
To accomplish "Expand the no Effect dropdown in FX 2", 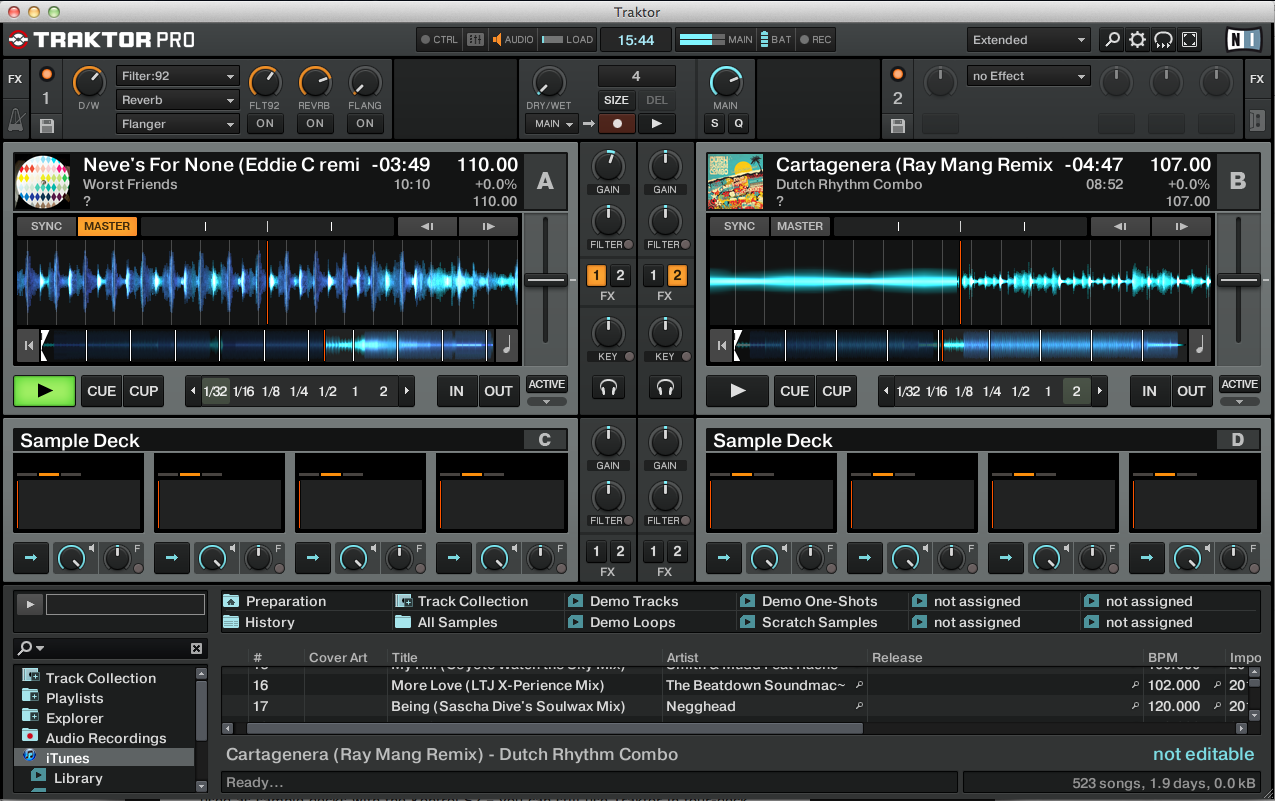I will pos(1028,76).
